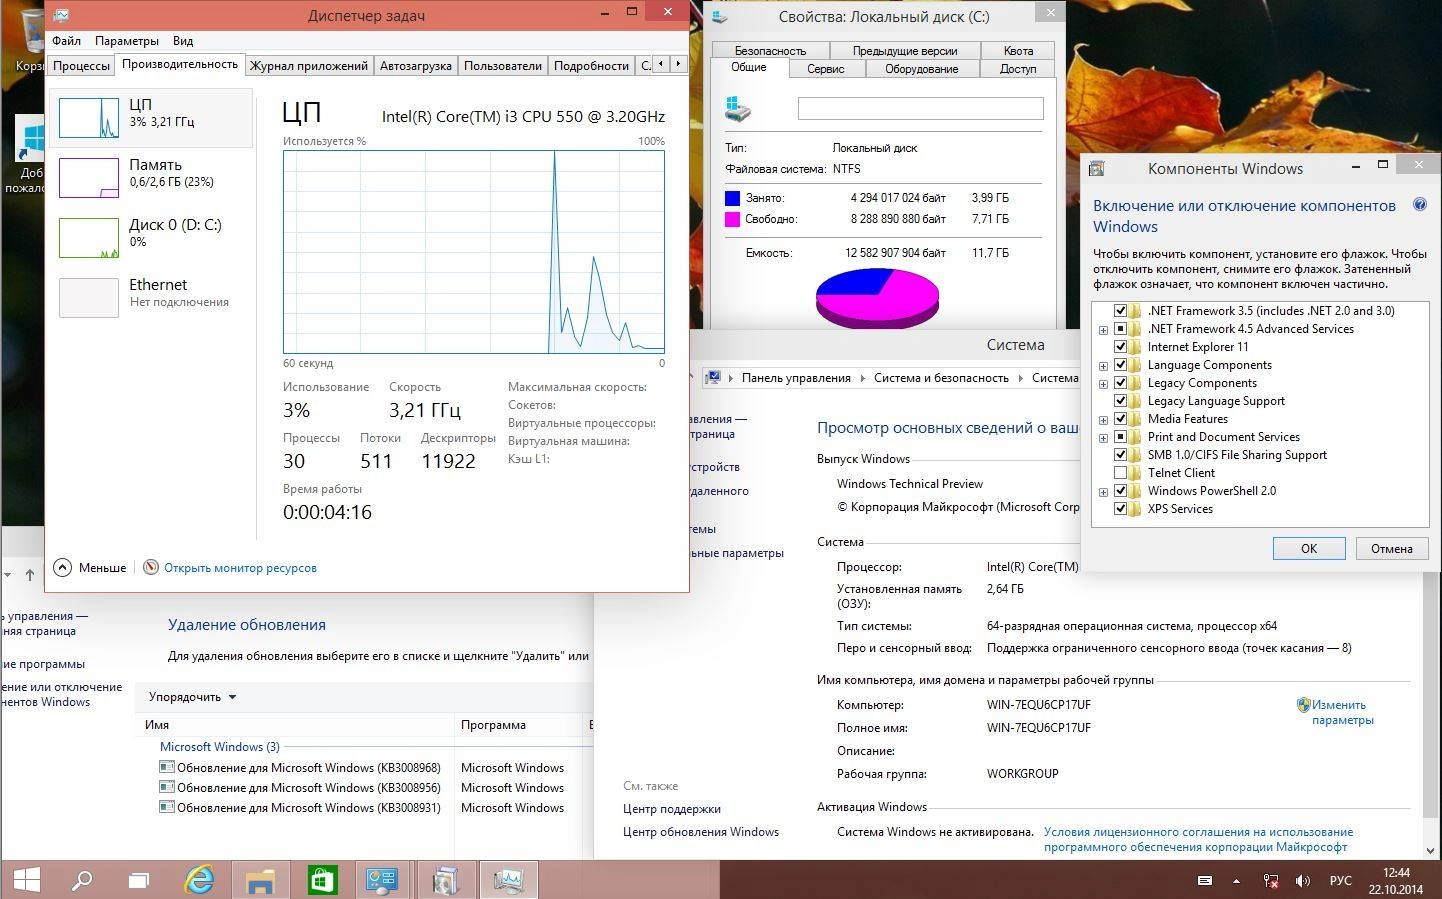1442x899 pixels.
Task: Expand Media Features tree node
Action: point(1103,420)
